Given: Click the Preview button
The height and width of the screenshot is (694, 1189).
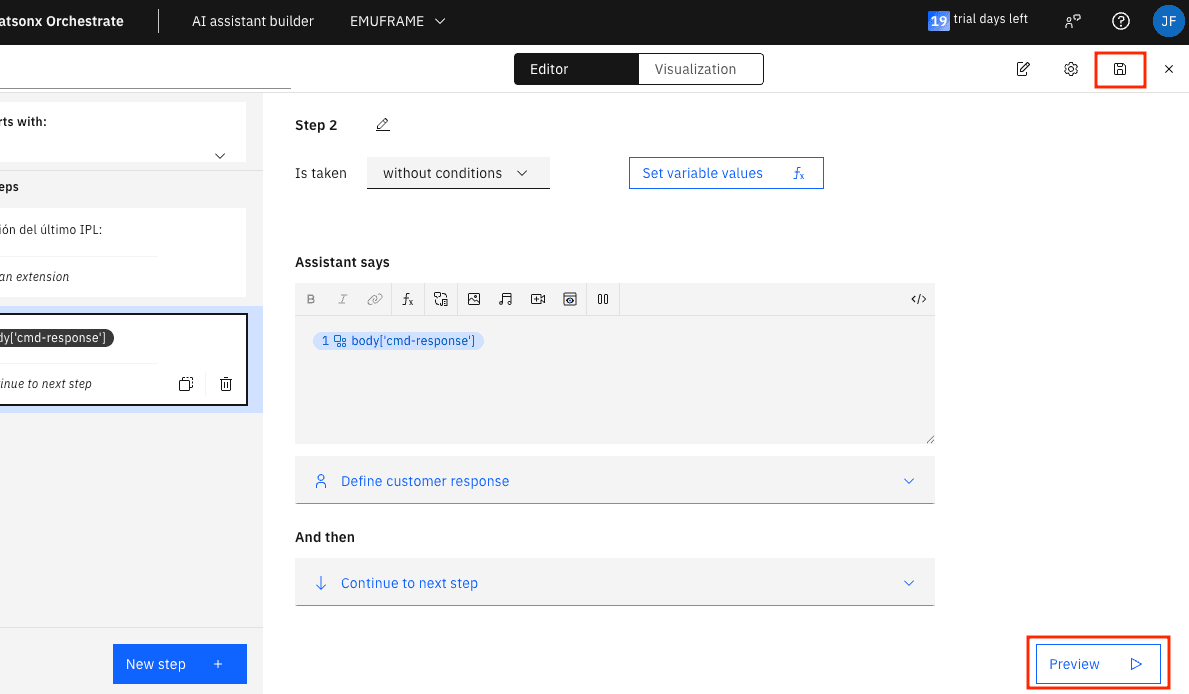Looking at the screenshot, I should tap(1097, 664).
